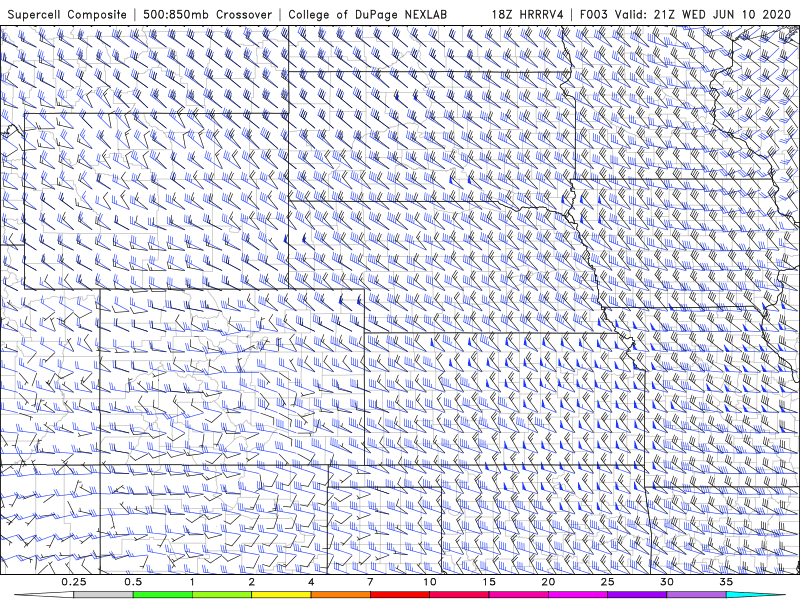
Task: Click the "College of DuPage NEXLAB" label
Action: 367,14
